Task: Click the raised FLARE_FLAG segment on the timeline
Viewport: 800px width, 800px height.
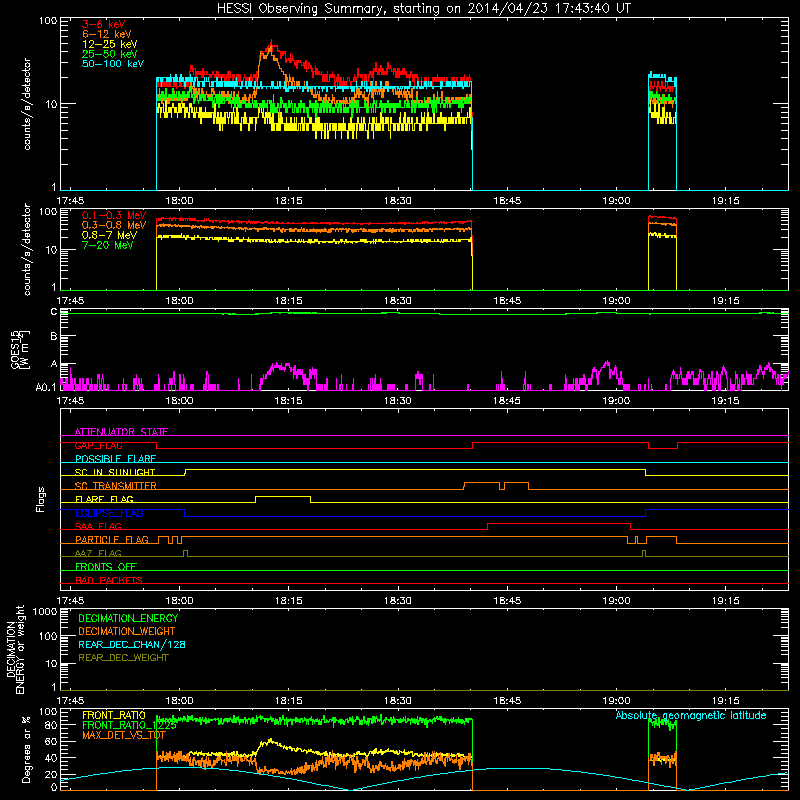Action: [283, 497]
